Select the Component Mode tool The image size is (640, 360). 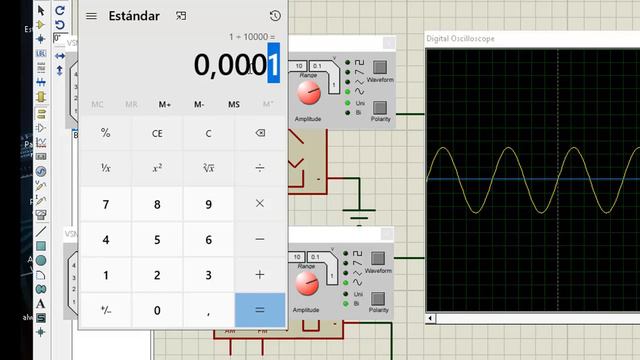pos(41,25)
